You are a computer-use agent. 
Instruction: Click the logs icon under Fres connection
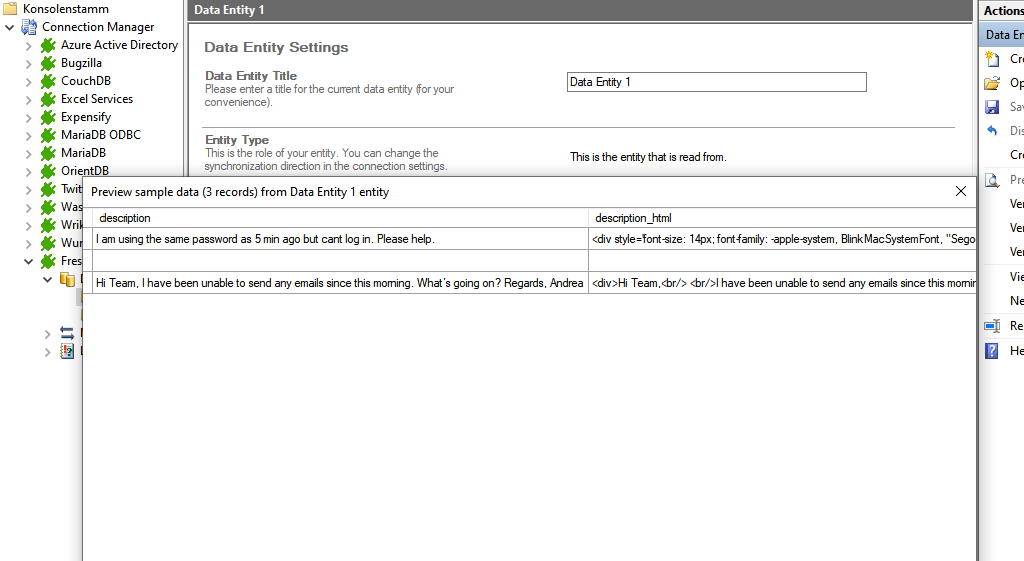[x=67, y=351]
